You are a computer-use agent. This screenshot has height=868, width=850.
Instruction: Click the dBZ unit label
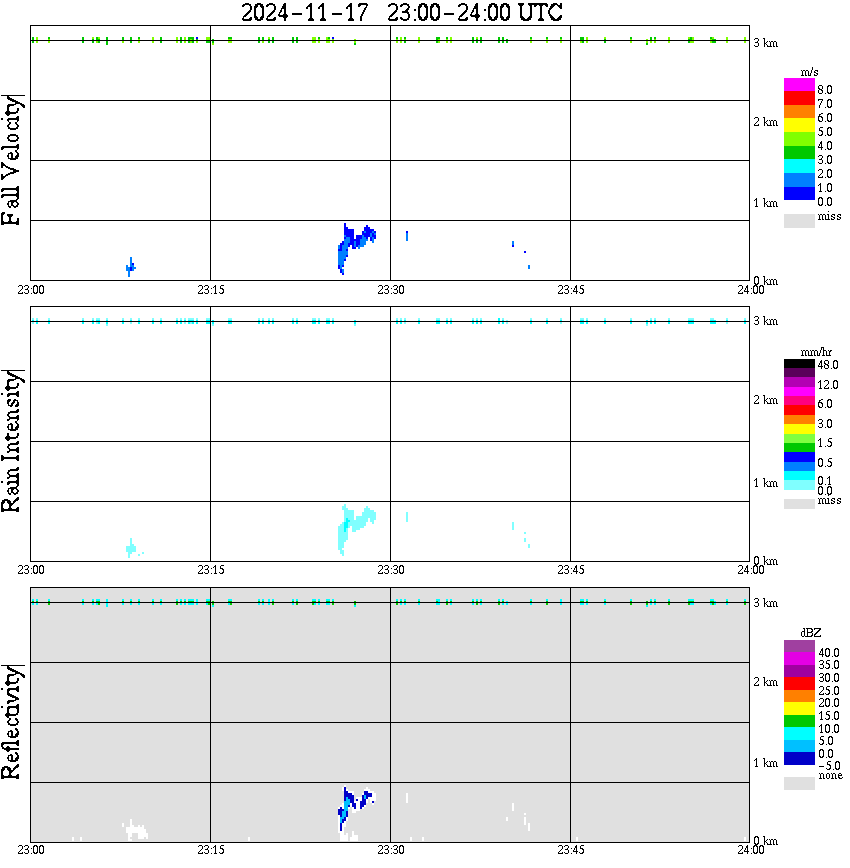(x=811, y=633)
